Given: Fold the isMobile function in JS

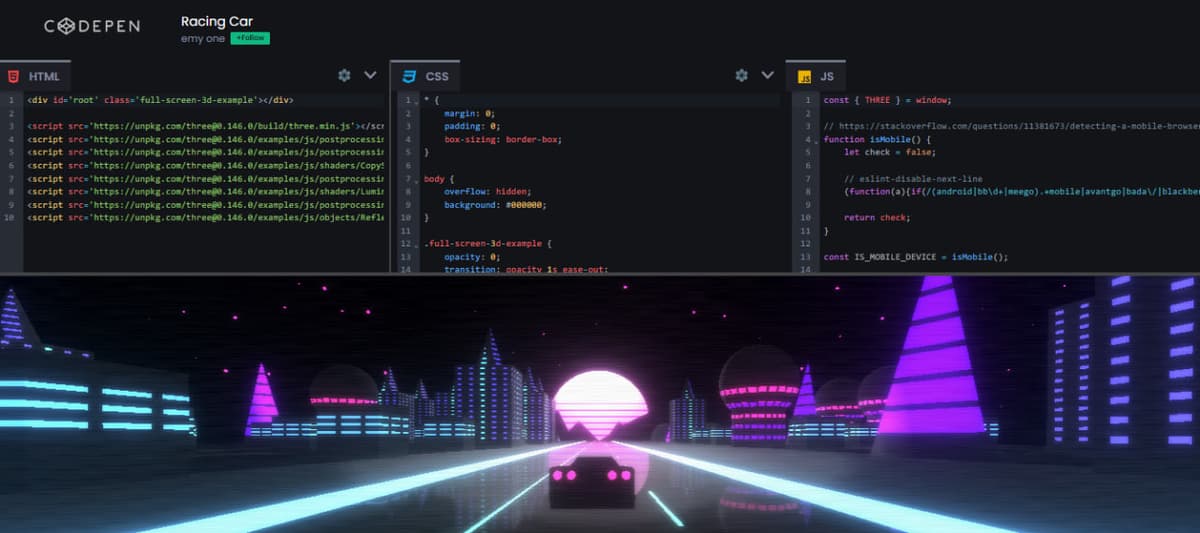Looking at the screenshot, I should coord(817,140).
